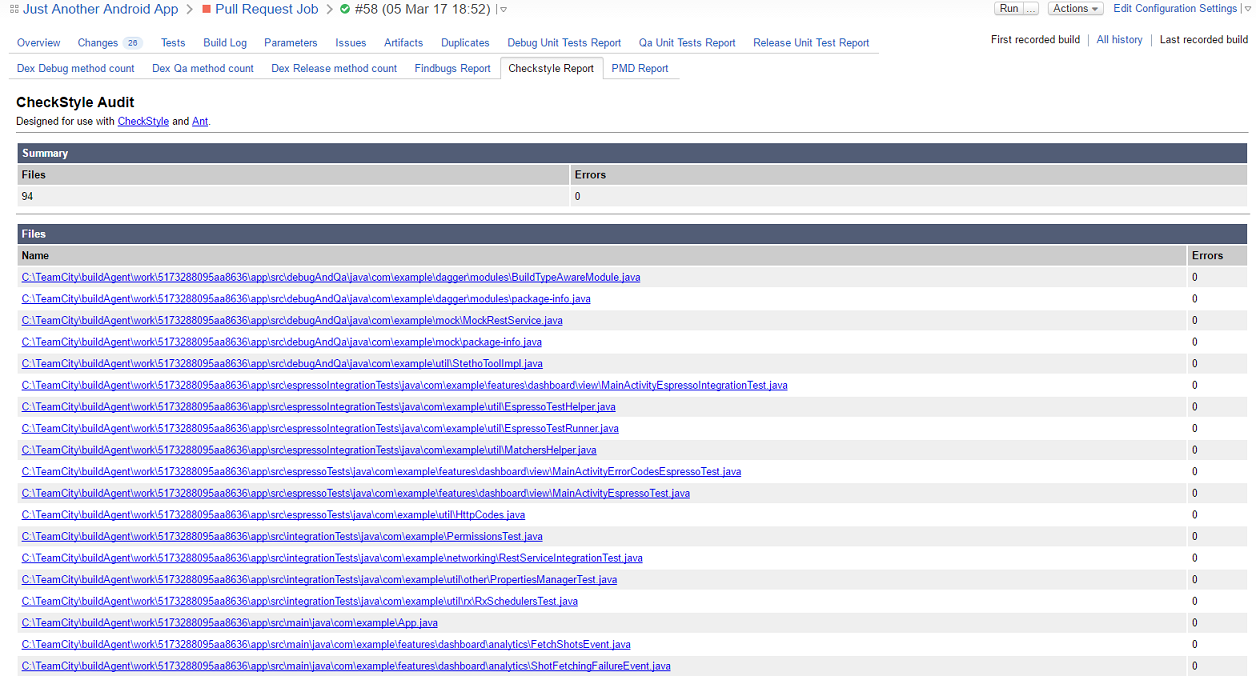This screenshot has width=1256, height=676.
Task: Open the Artifacts tab
Action: 404,43
